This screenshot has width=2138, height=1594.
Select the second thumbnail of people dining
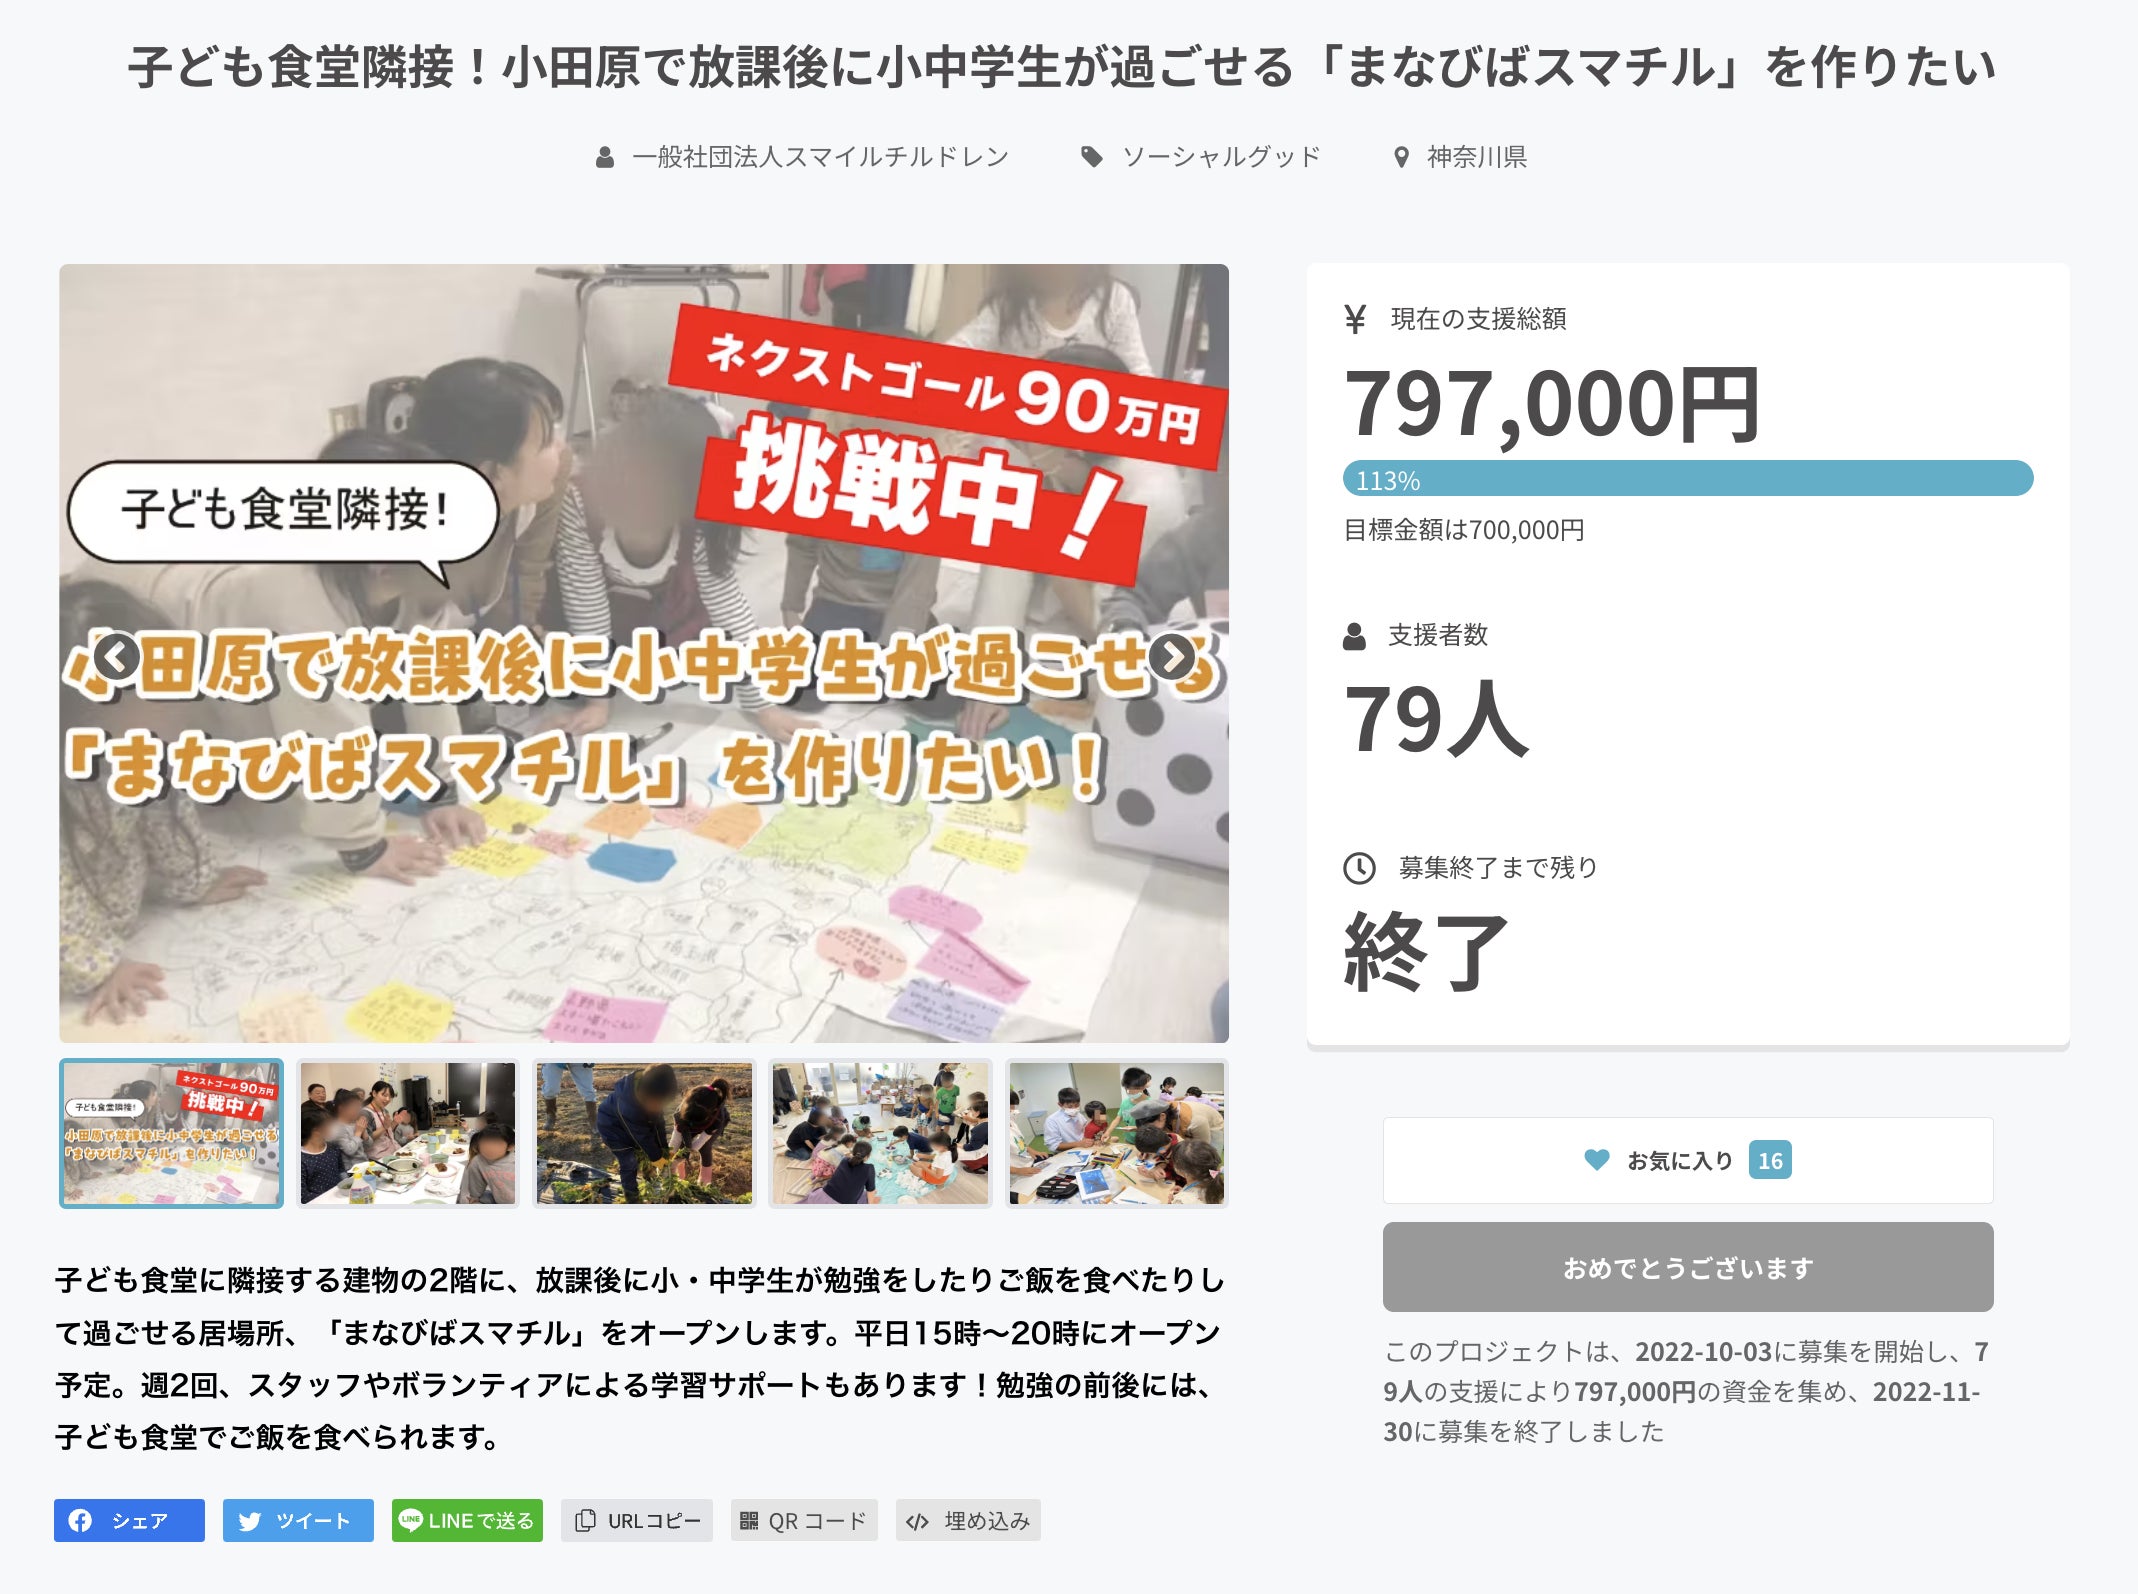click(408, 1133)
